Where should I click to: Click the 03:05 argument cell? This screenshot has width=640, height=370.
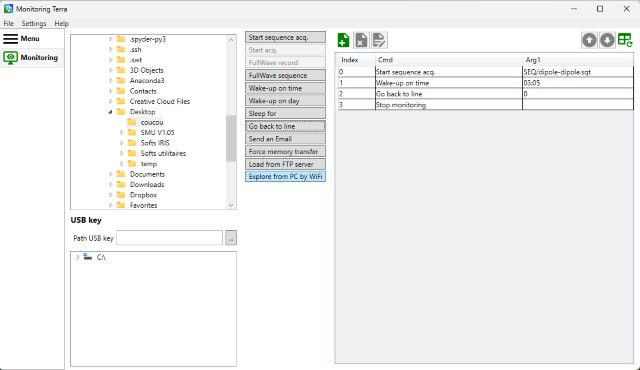coord(578,83)
